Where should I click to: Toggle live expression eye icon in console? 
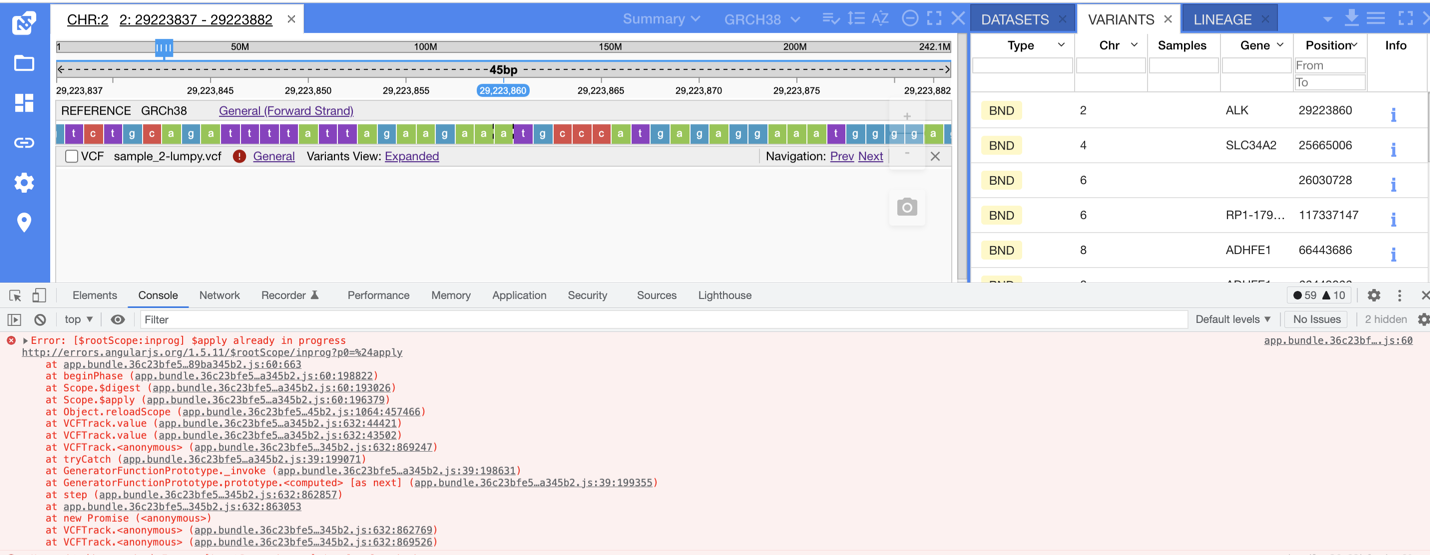click(118, 320)
